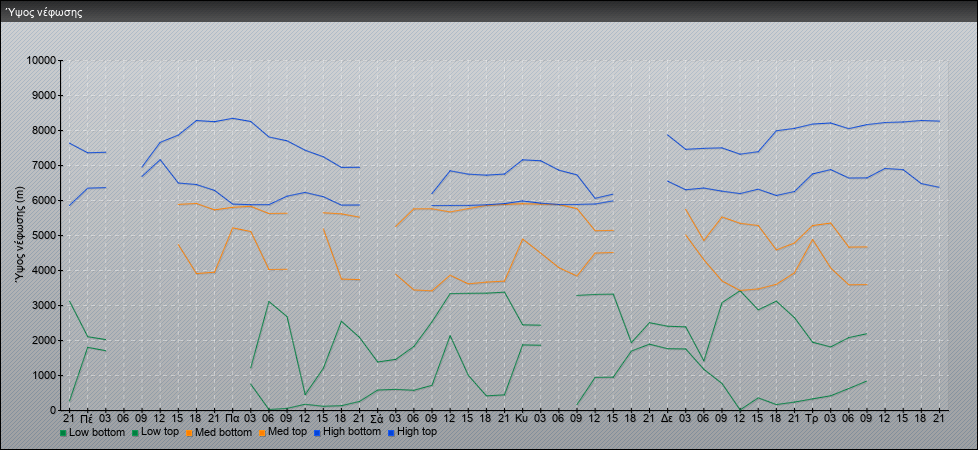
Task: Select the Τρ day label on x-axis
Action: (x=811, y=417)
